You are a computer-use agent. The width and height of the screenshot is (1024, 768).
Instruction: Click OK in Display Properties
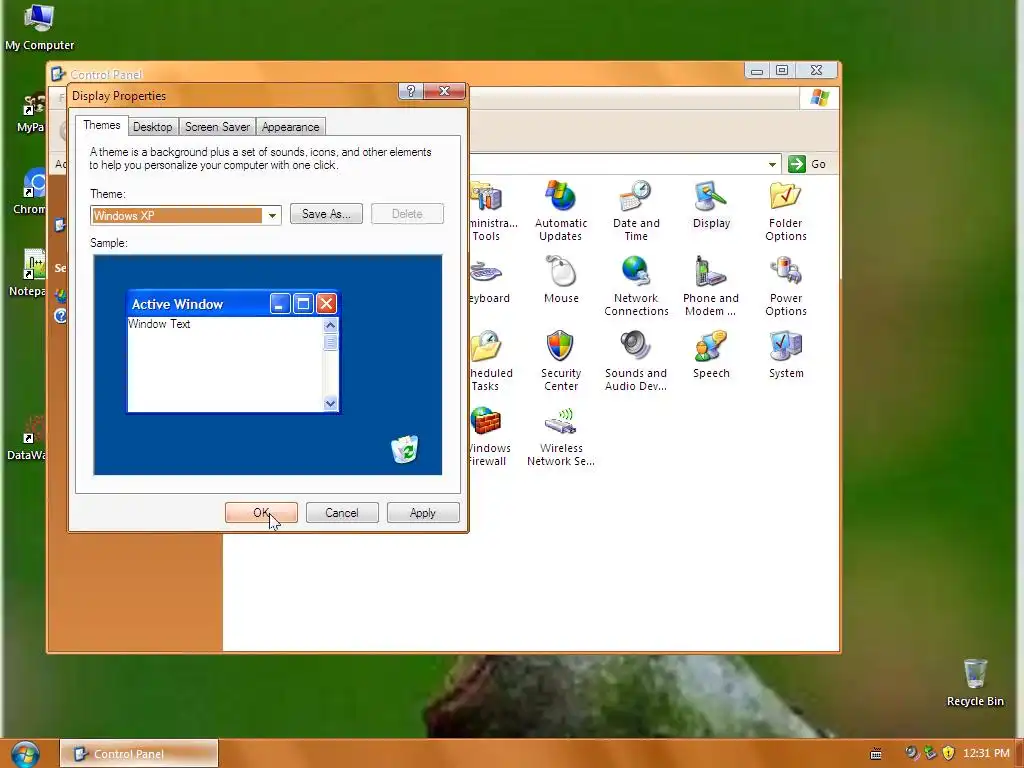[x=261, y=513]
